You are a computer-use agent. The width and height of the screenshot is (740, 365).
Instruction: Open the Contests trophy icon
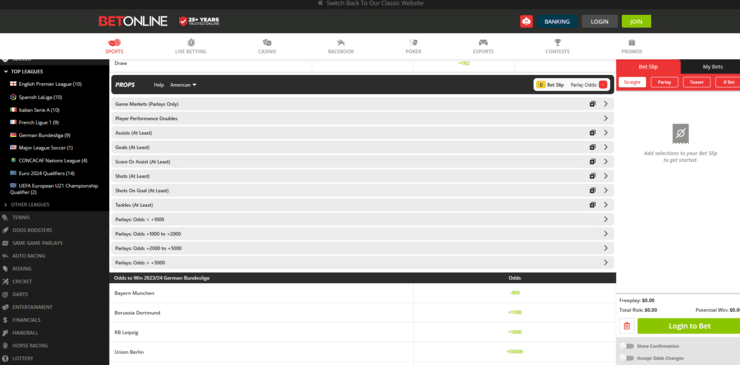pyautogui.click(x=557, y=42)
